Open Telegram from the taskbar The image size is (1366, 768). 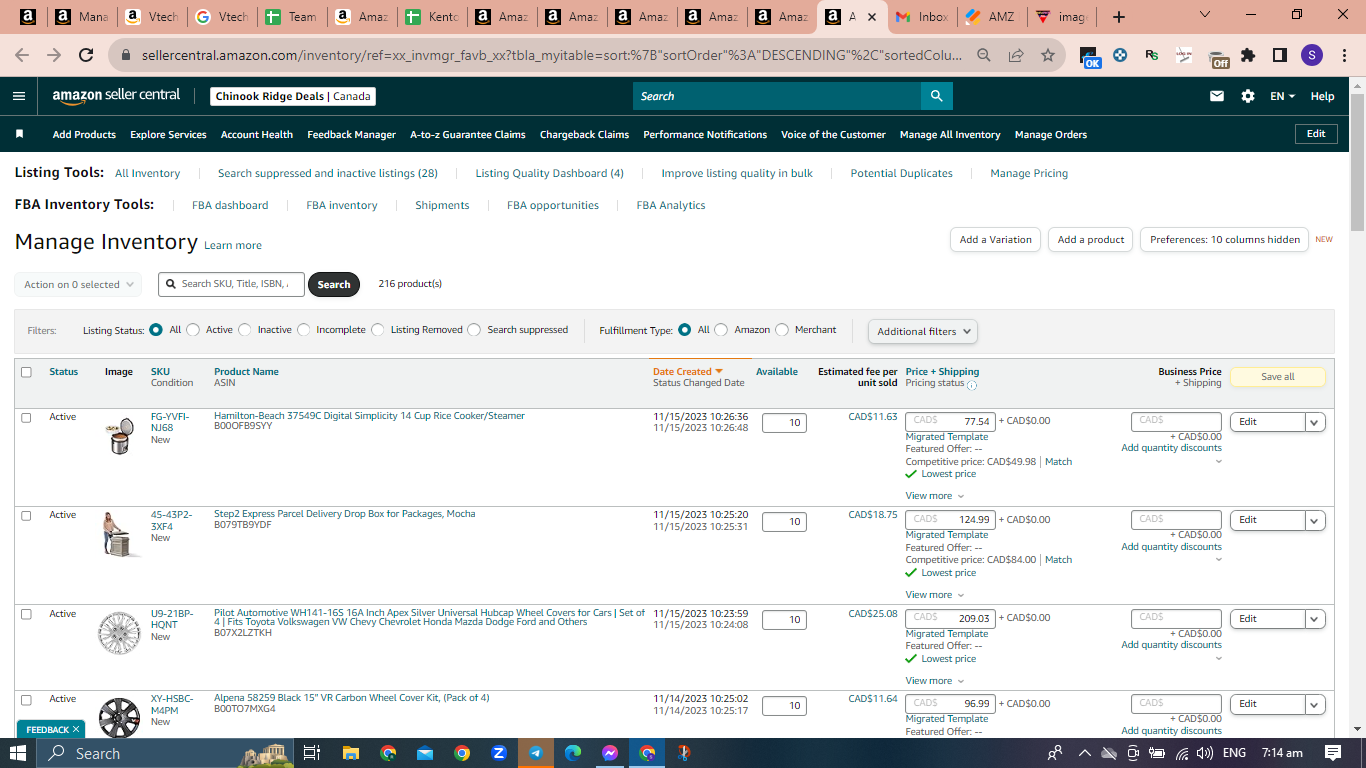[x=536, y=753]
